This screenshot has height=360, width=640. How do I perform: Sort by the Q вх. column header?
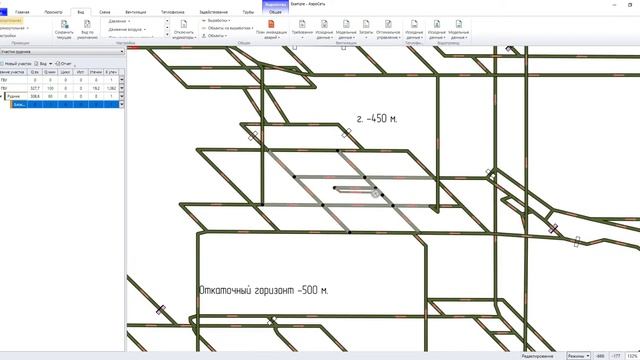[35, 72]
